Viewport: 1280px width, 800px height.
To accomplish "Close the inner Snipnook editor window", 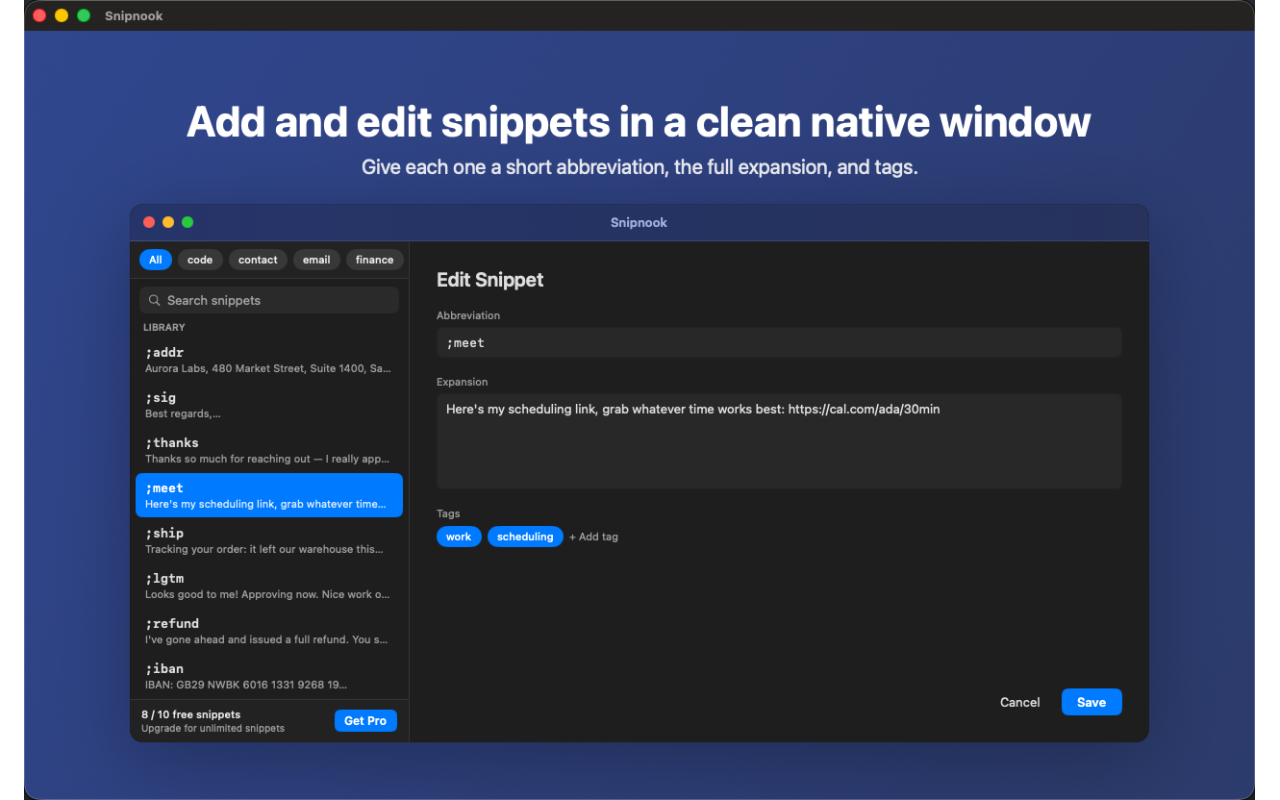I will pos(149,222).
